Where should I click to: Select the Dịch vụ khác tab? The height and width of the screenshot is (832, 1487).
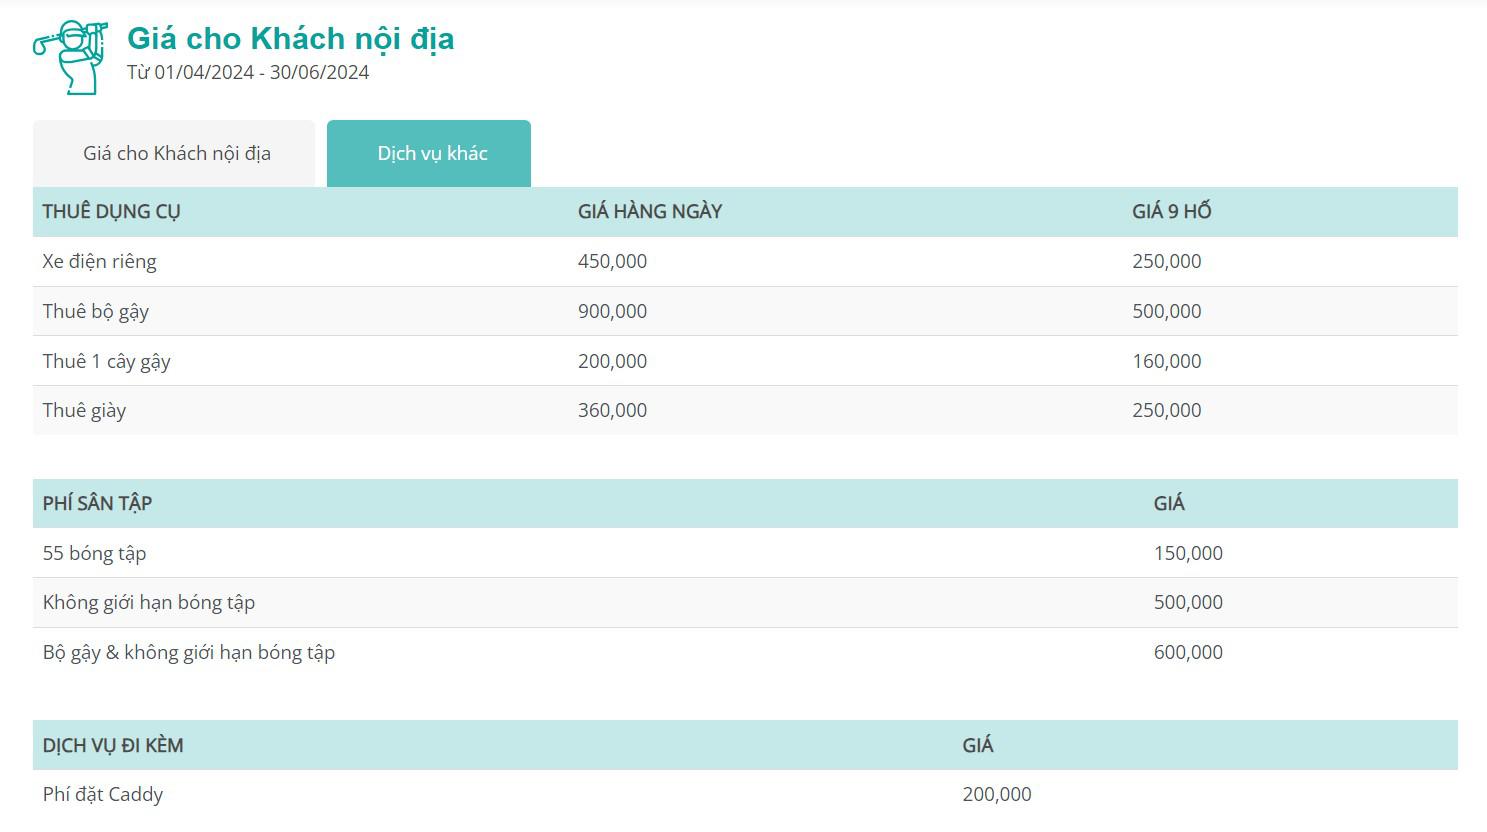coord(431,153)
